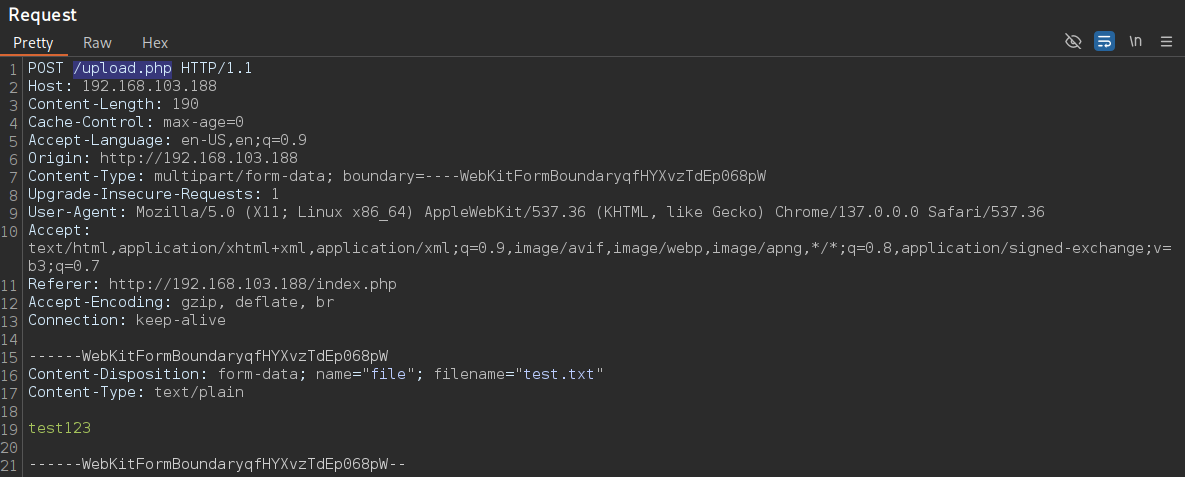Click line number 21 in gutter
The image size is (1185, 477).
9,464
